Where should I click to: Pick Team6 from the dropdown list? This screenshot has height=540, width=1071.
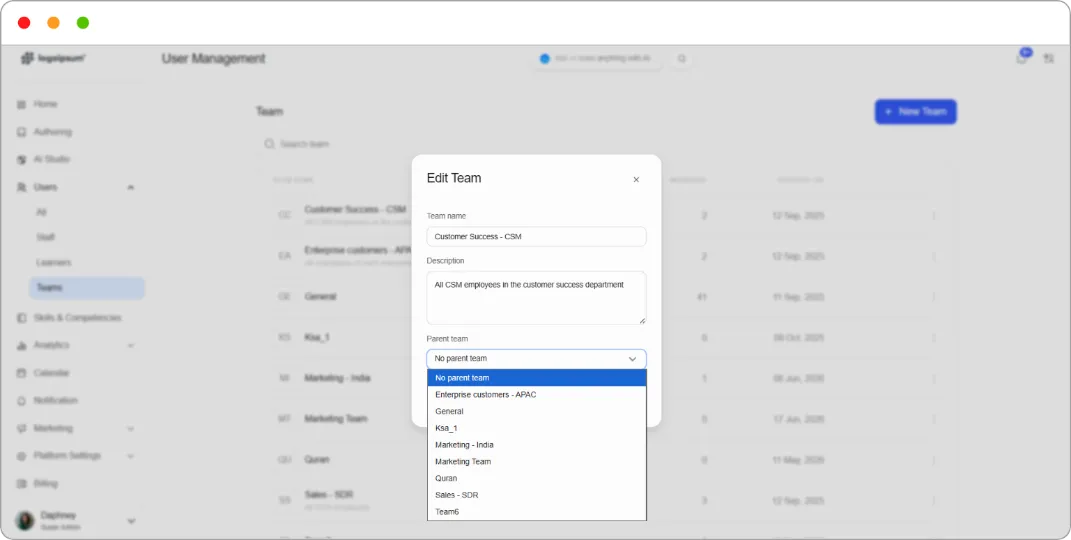coord(536,511)
